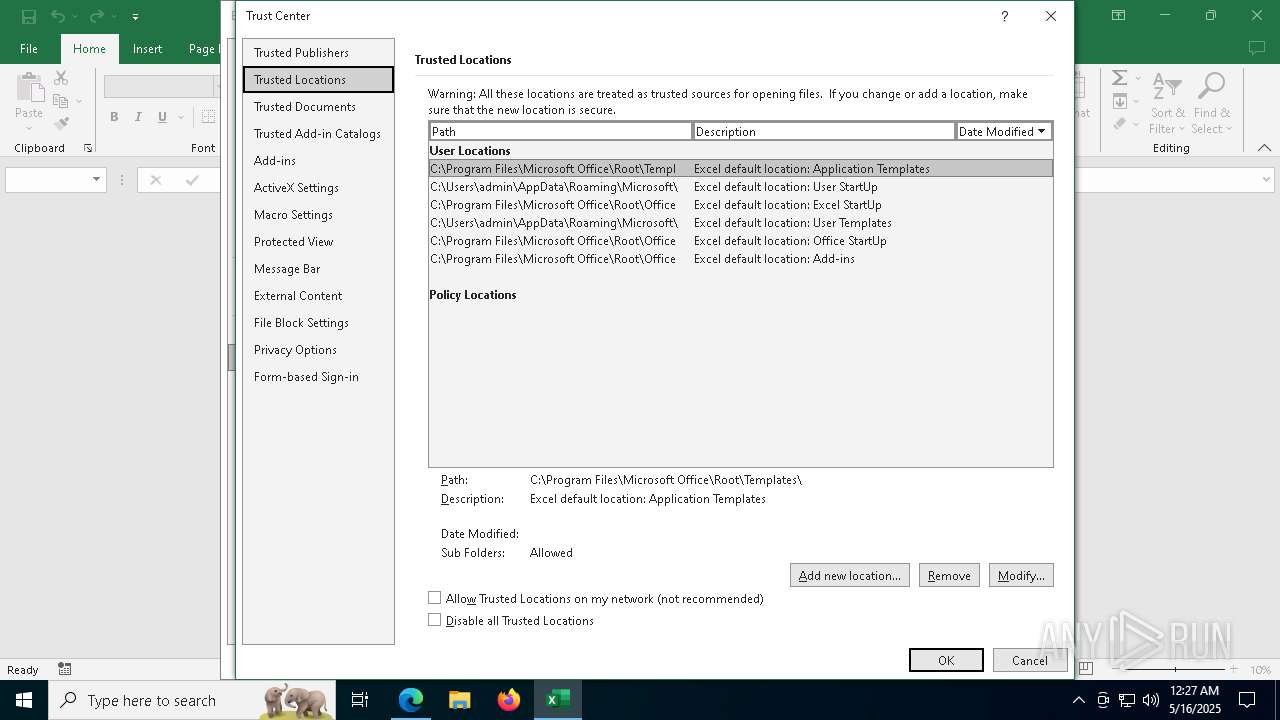This screenshot has height=720, width=1280.
Task: Click the Paste clipboard icon
Action: click(29, 88)
